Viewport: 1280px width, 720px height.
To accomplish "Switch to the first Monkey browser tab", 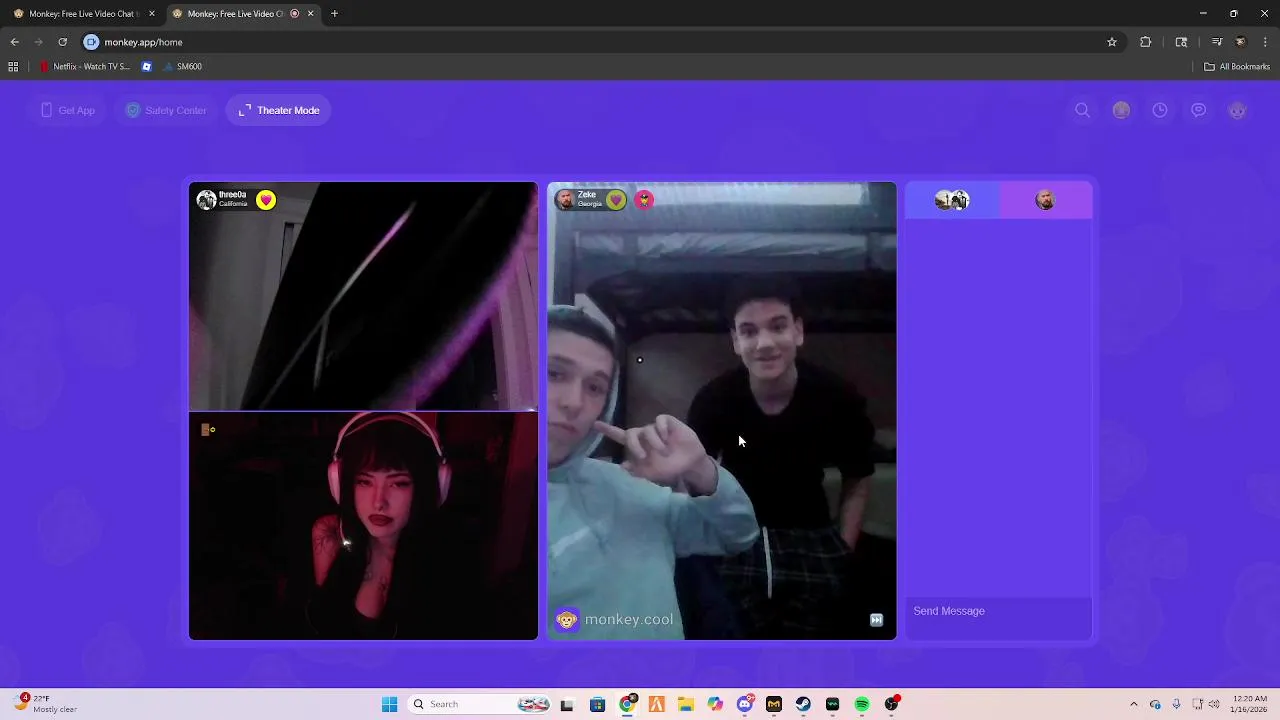I will pyautogui.click(x=83, y=14).
